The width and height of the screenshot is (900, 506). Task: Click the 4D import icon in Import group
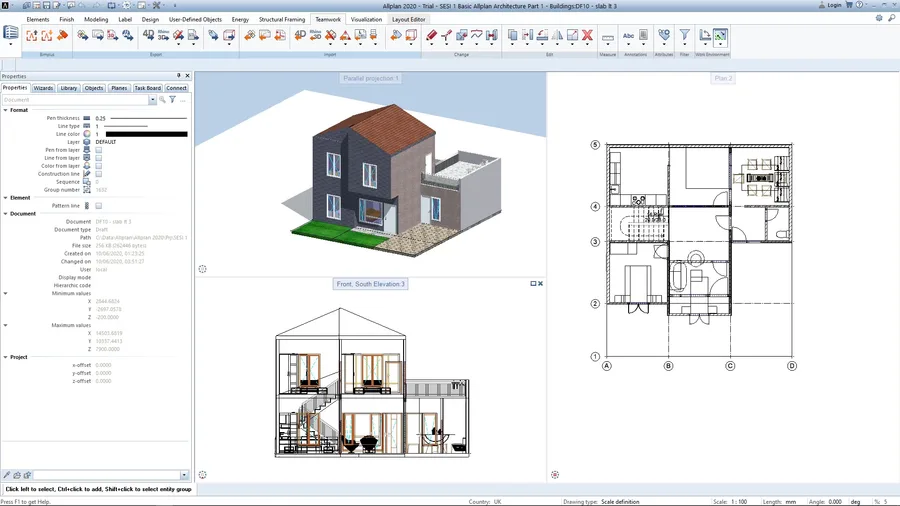(x=300, y=36)
